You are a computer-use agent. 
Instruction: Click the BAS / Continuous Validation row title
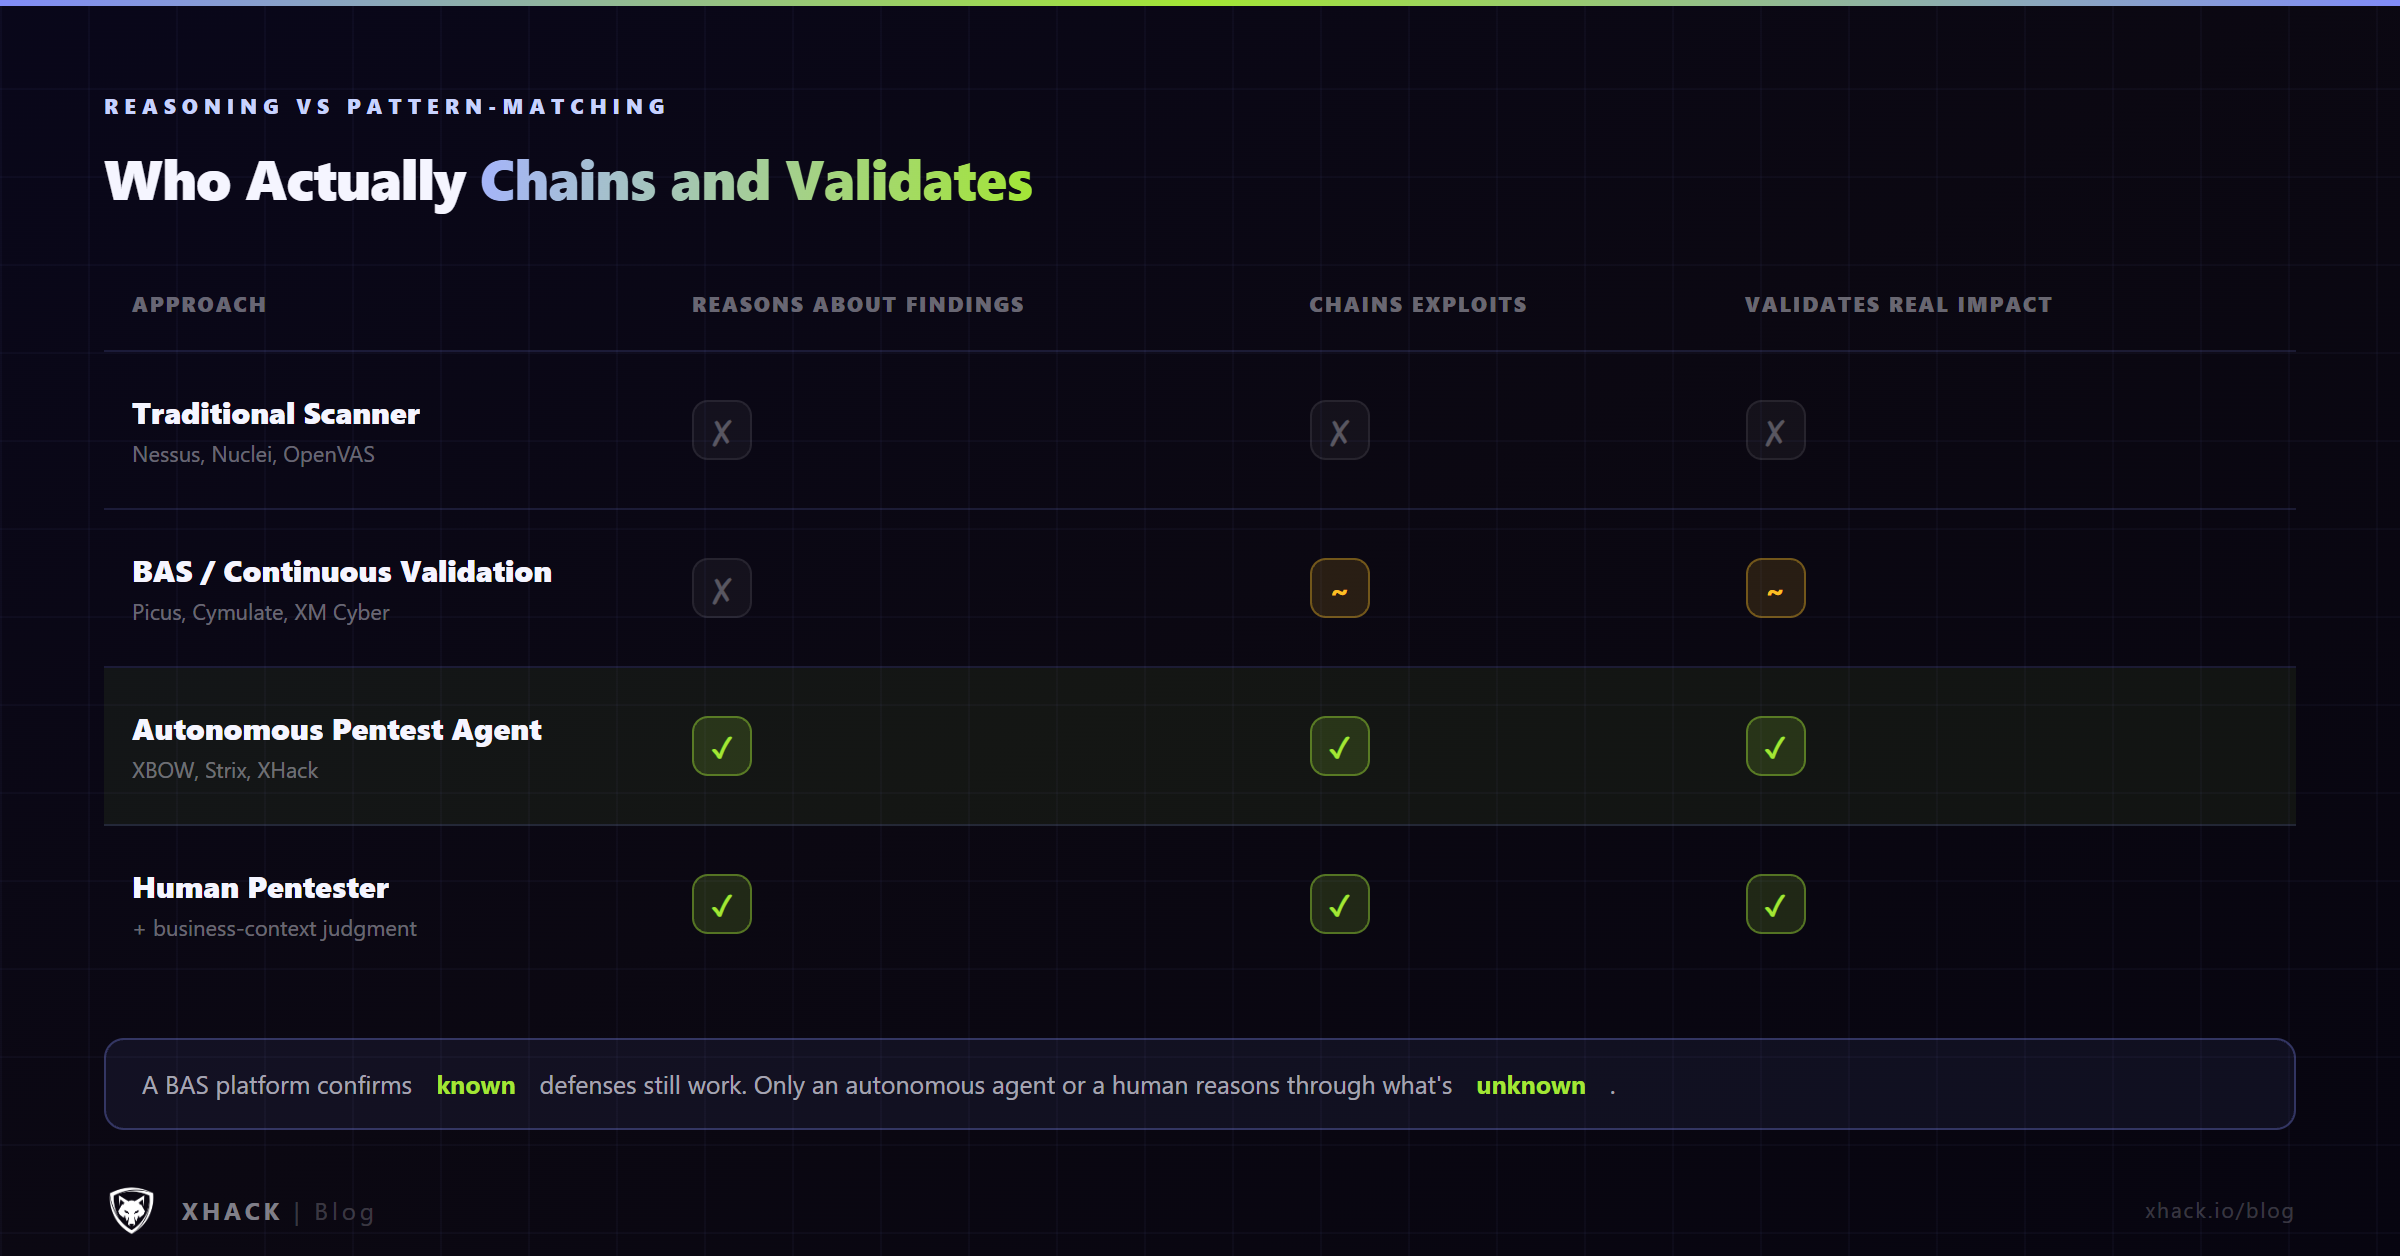click(342, 572)
